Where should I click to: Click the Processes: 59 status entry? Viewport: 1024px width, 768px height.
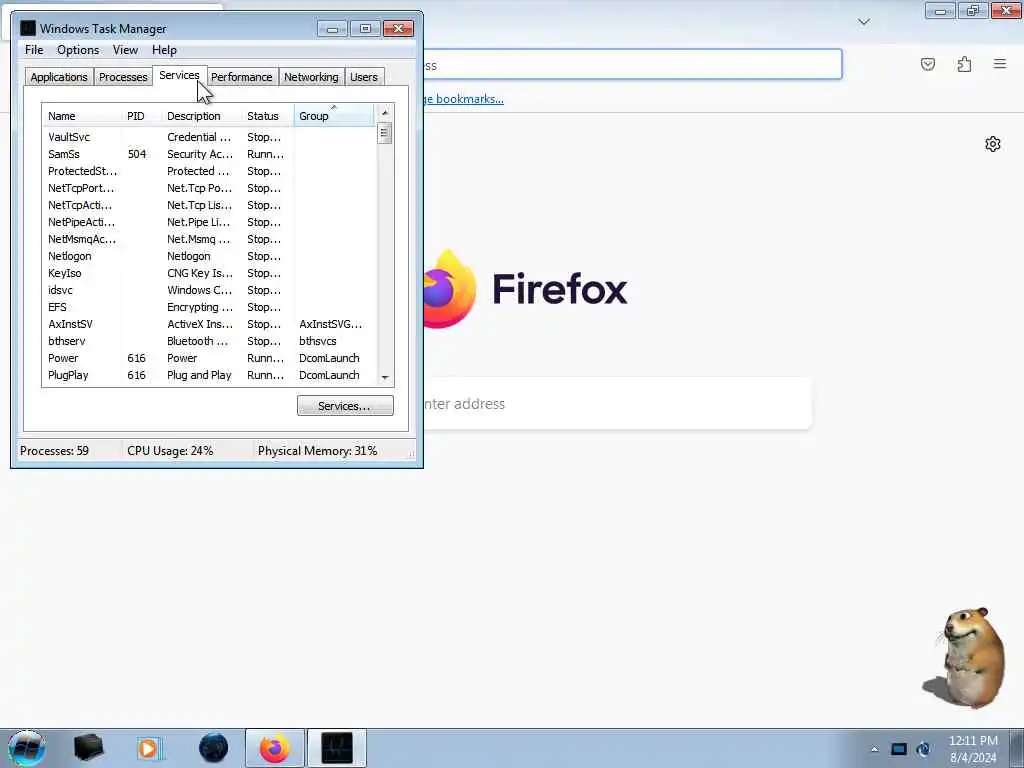point(54,451)
